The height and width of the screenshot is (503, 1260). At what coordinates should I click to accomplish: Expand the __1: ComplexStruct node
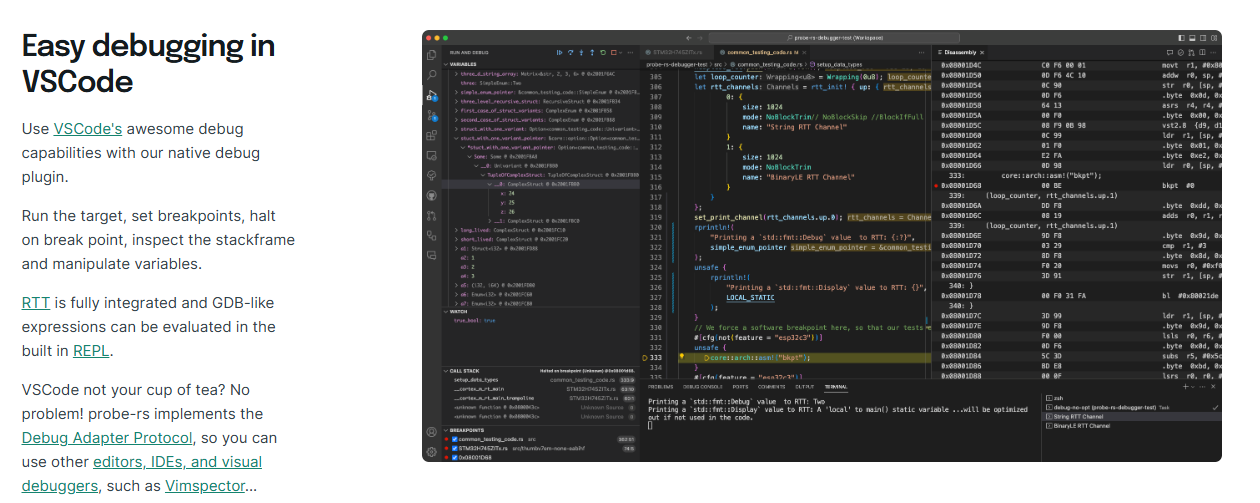[489, 221]
